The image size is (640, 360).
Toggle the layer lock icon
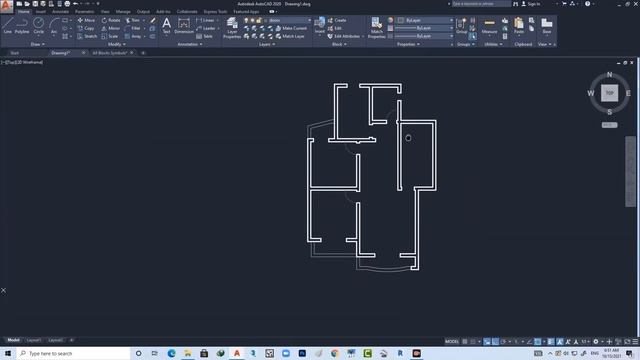tap(259, 20)
